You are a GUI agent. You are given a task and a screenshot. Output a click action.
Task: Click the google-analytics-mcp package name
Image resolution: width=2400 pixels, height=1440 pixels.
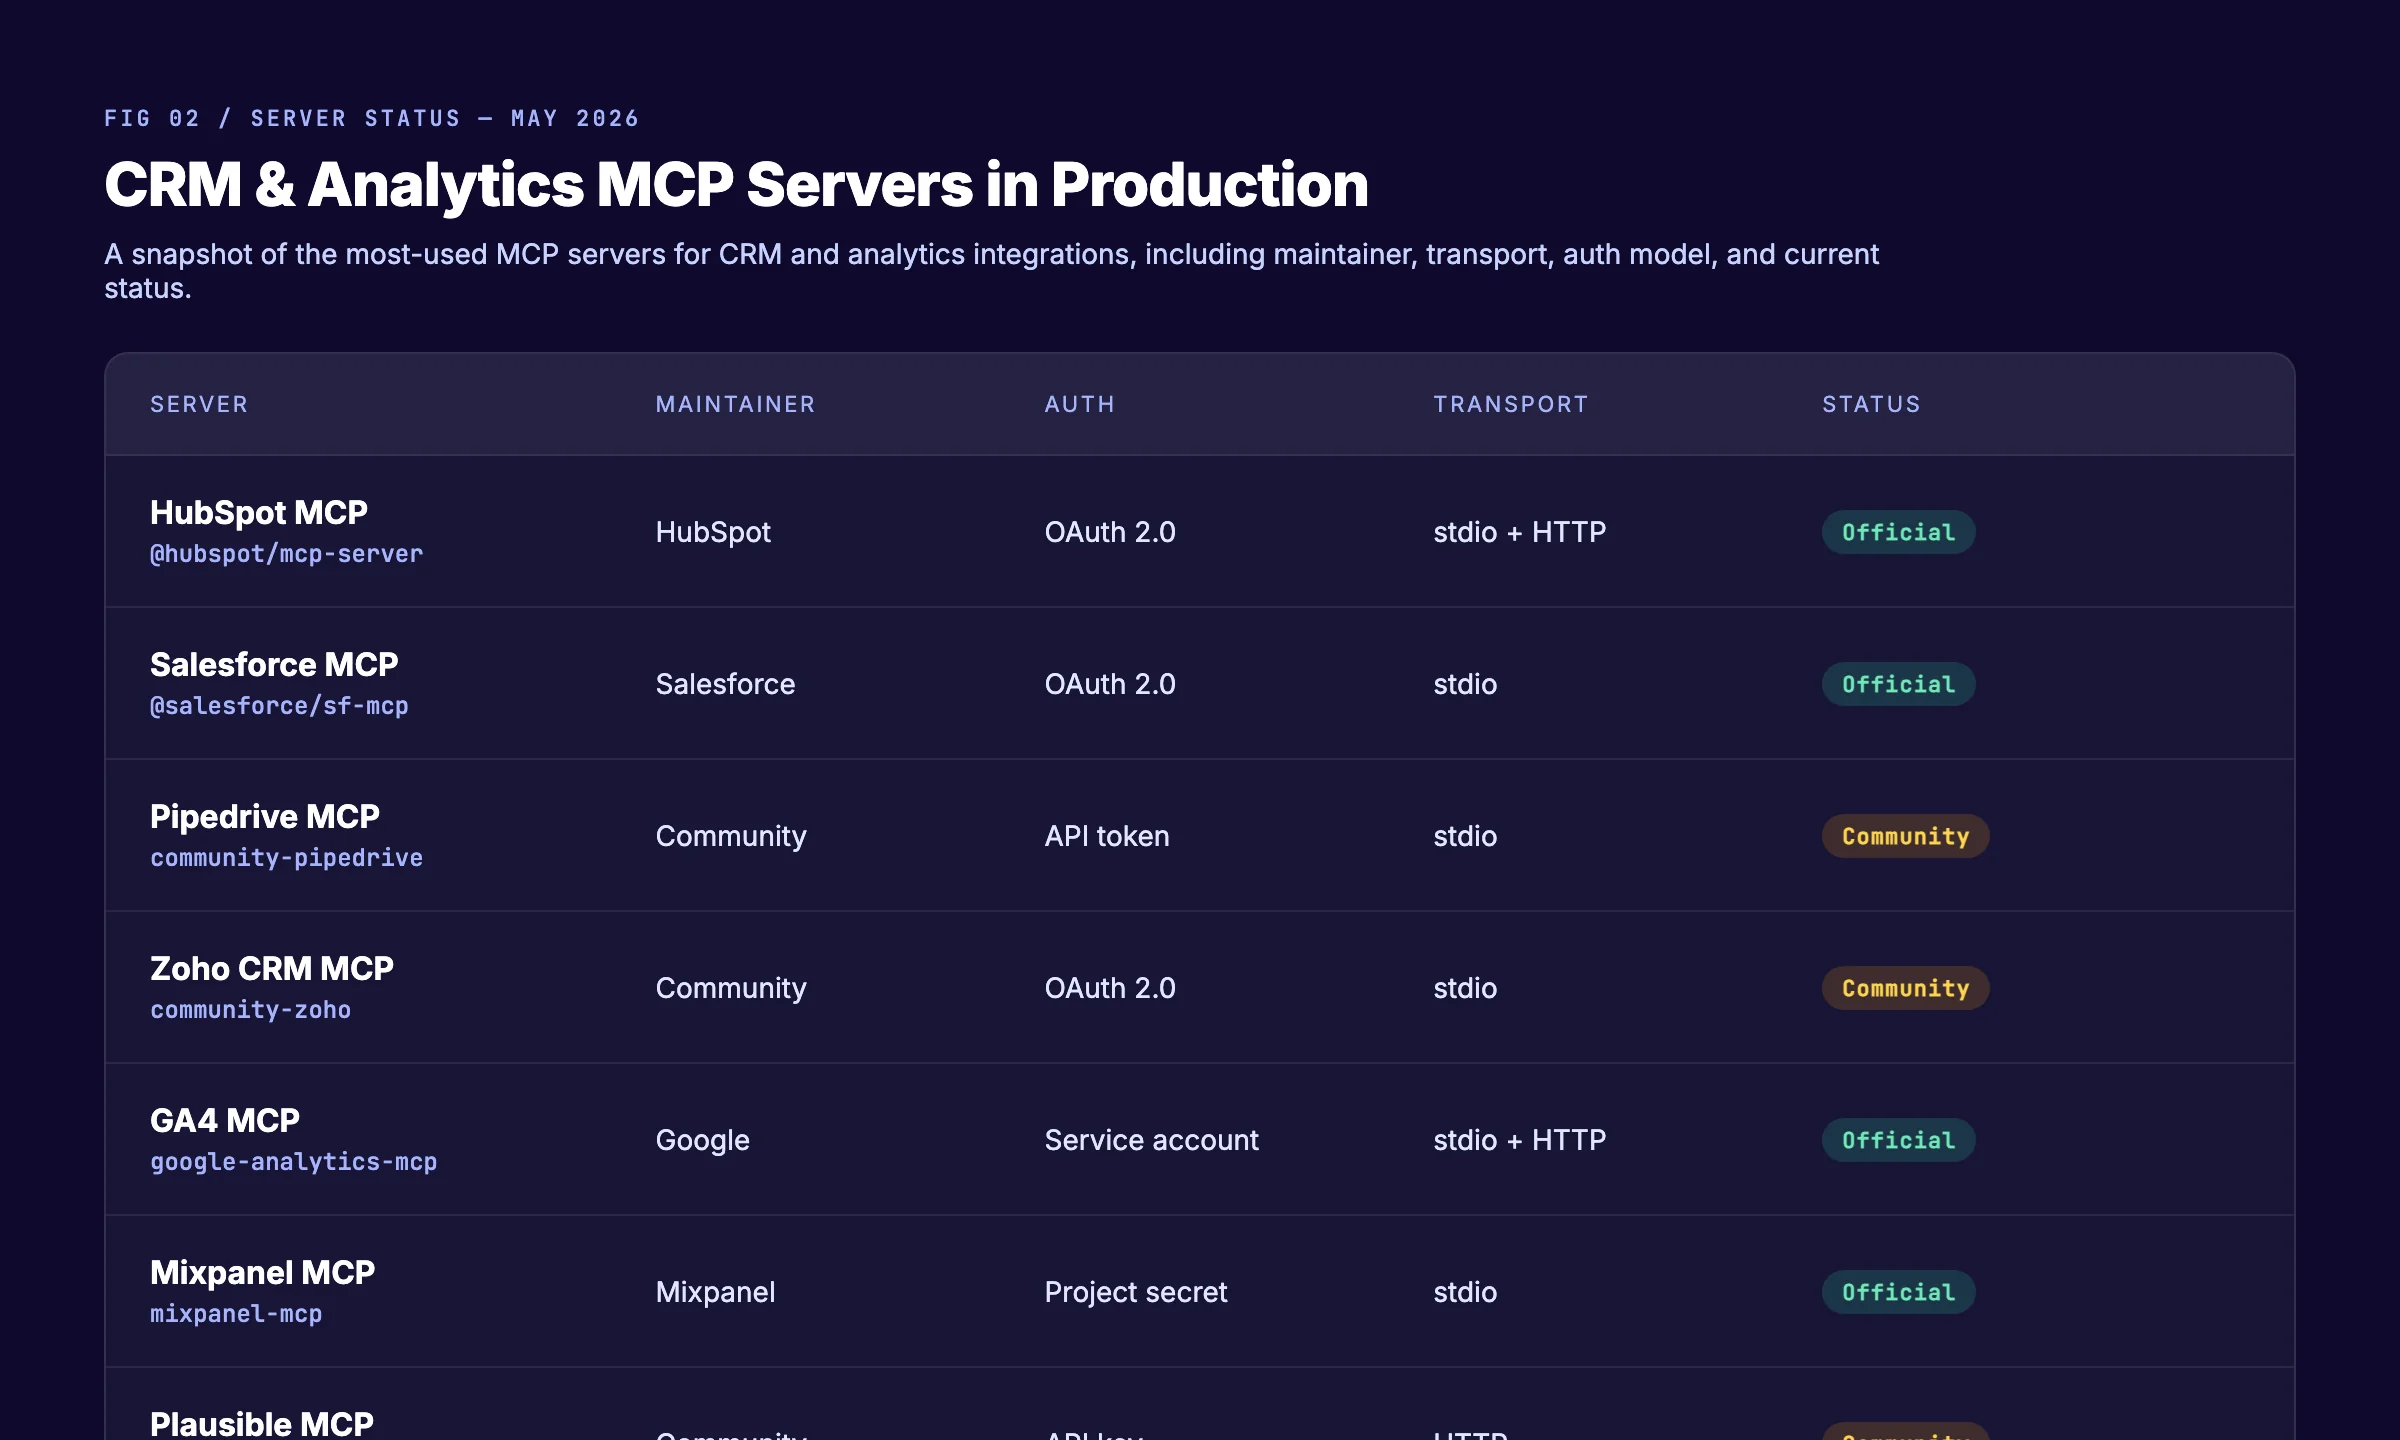(x=293, y=1162)
